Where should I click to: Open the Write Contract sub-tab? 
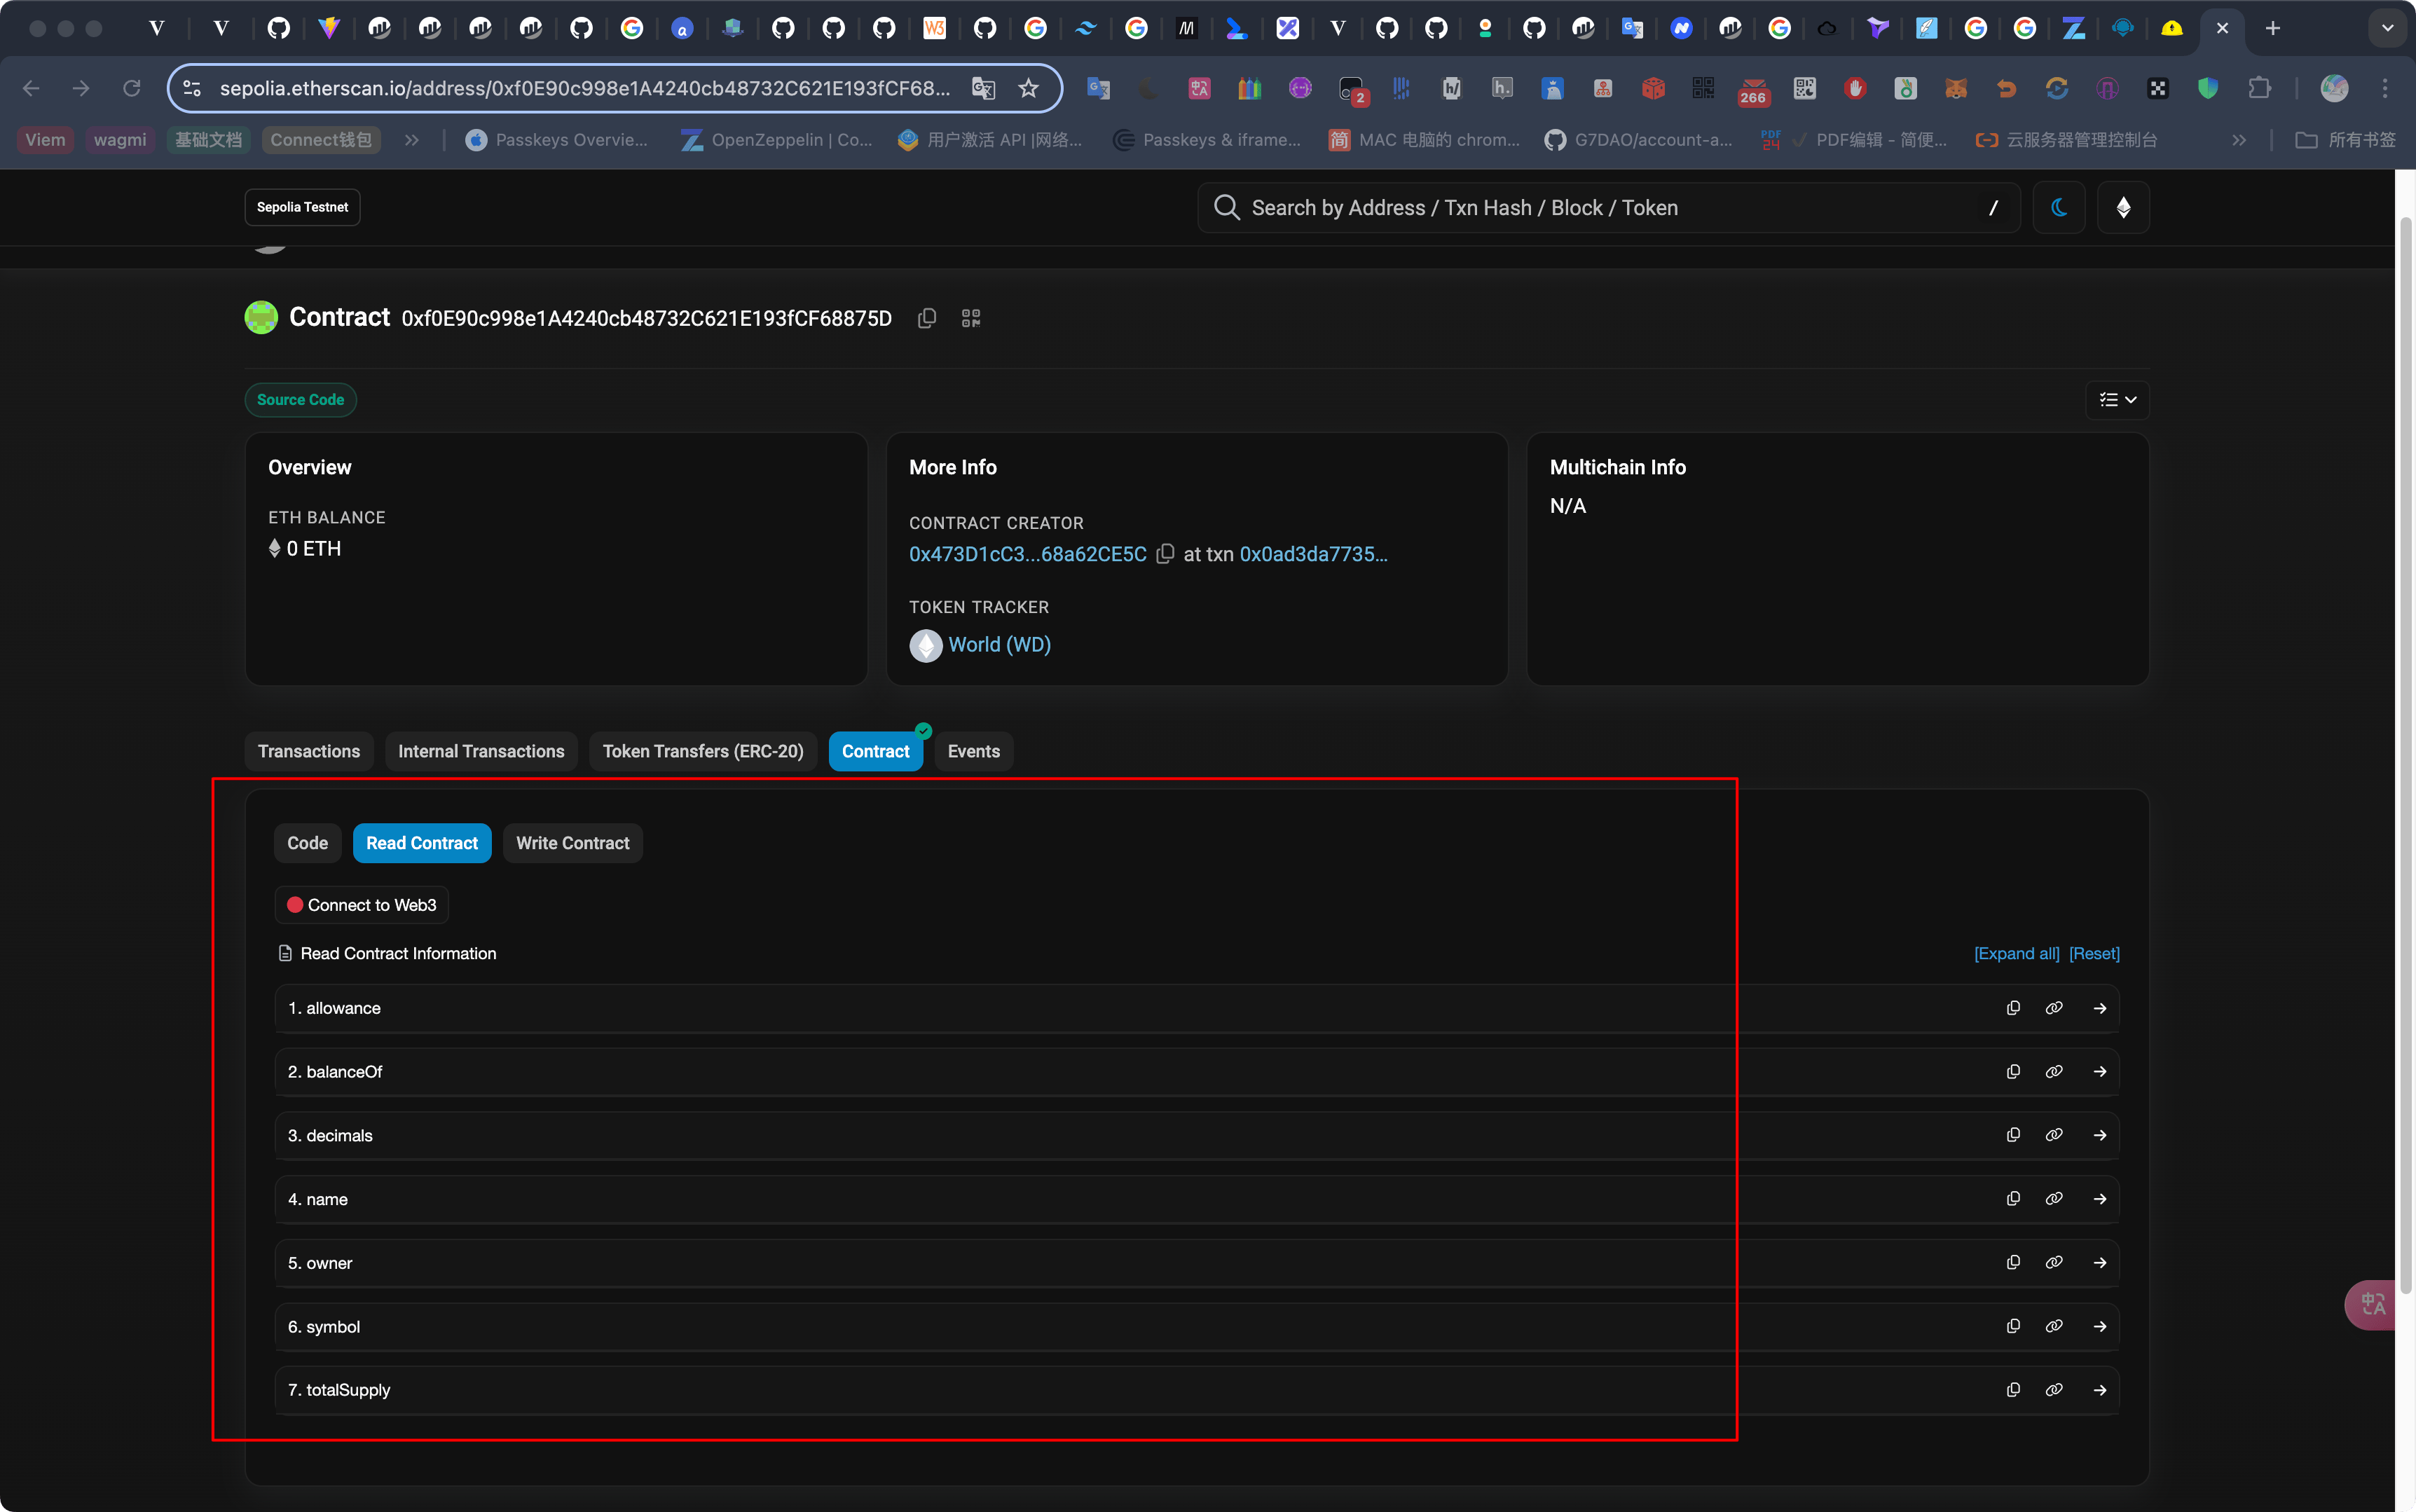coord(572,843)
